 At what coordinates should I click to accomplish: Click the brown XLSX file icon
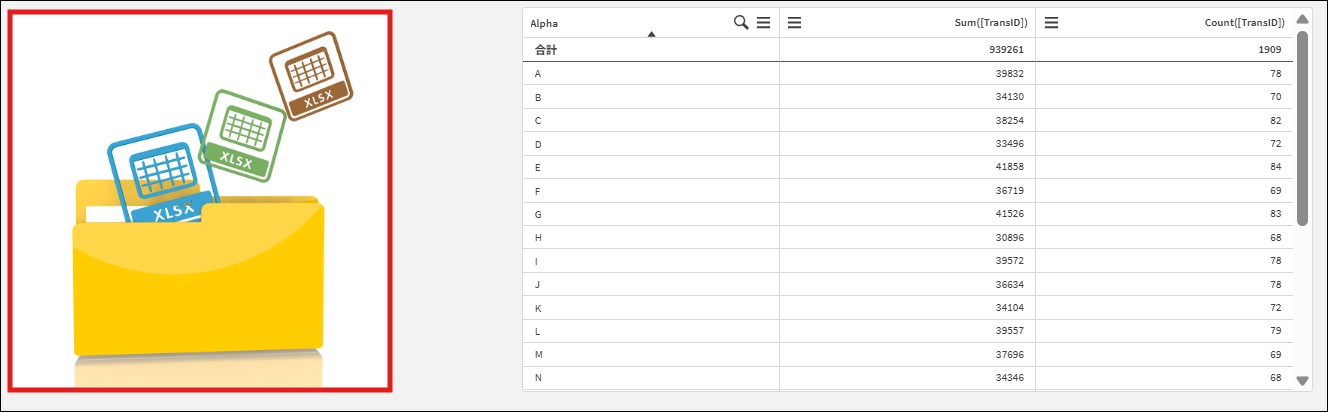click(x=313, y=74)
